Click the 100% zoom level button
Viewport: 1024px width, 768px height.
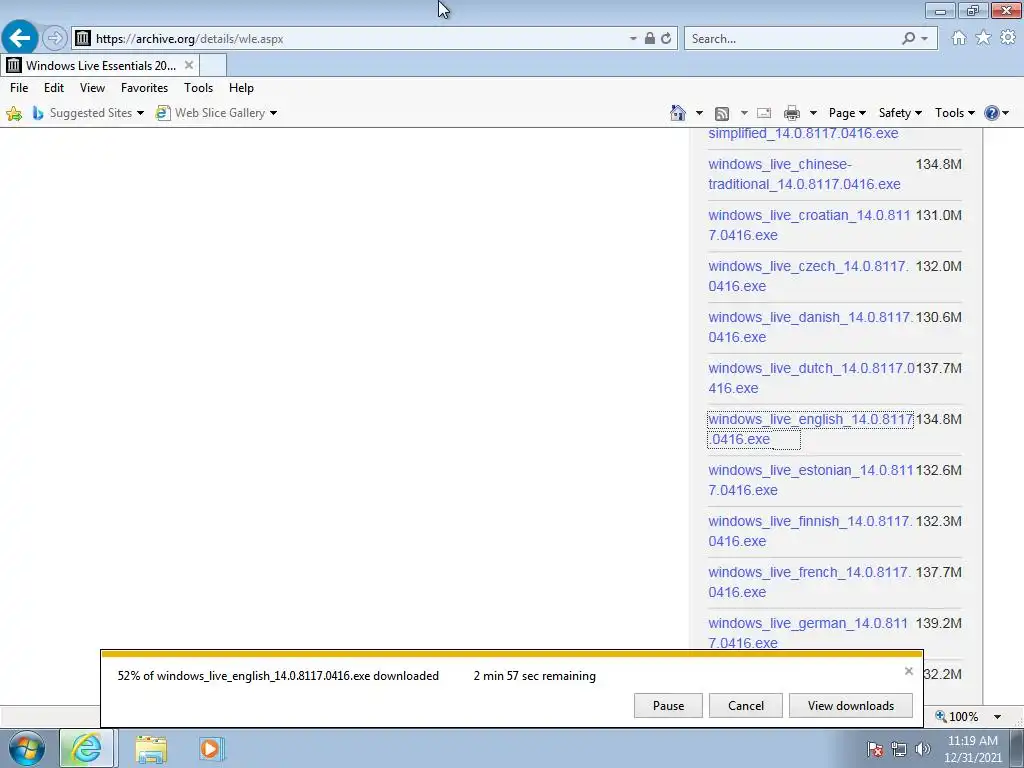tap(957, 716)
